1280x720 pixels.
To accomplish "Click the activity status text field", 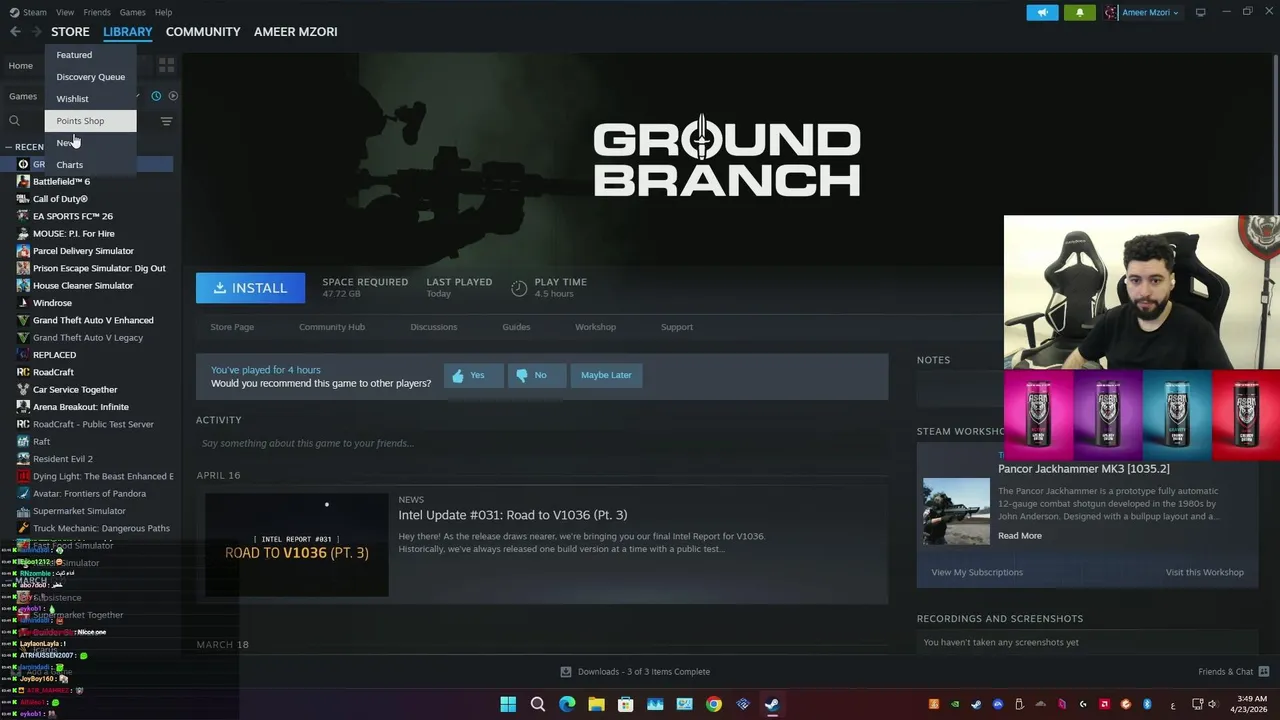I will (541, 443).
